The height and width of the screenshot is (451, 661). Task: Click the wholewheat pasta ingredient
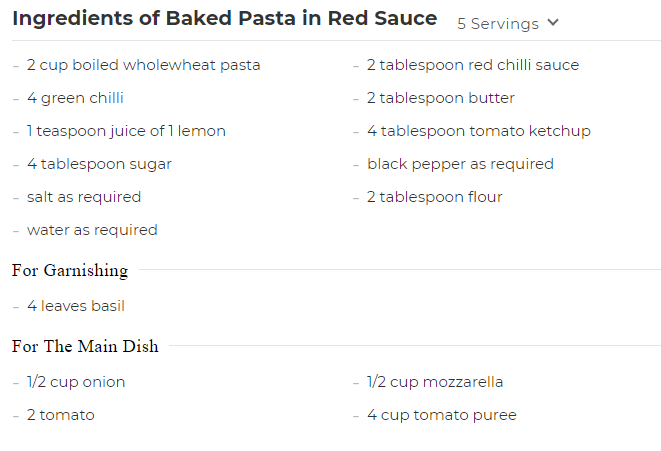pos(143,65)
